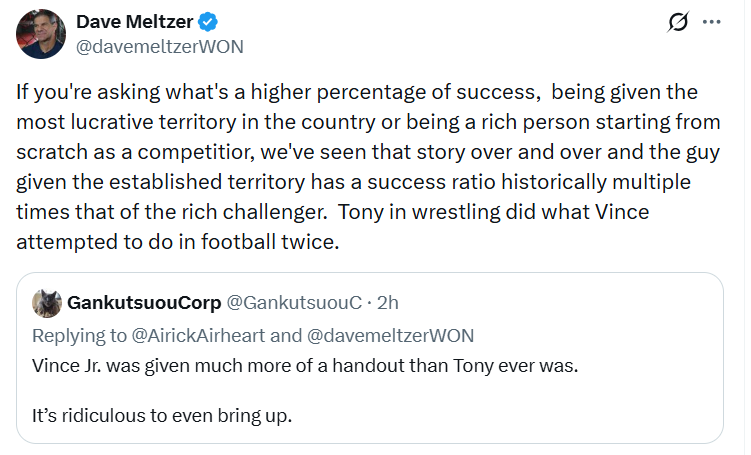Click "It's ridiculous to even bring up."
Screen dimensions: 751x455
(x=162, y=415)
